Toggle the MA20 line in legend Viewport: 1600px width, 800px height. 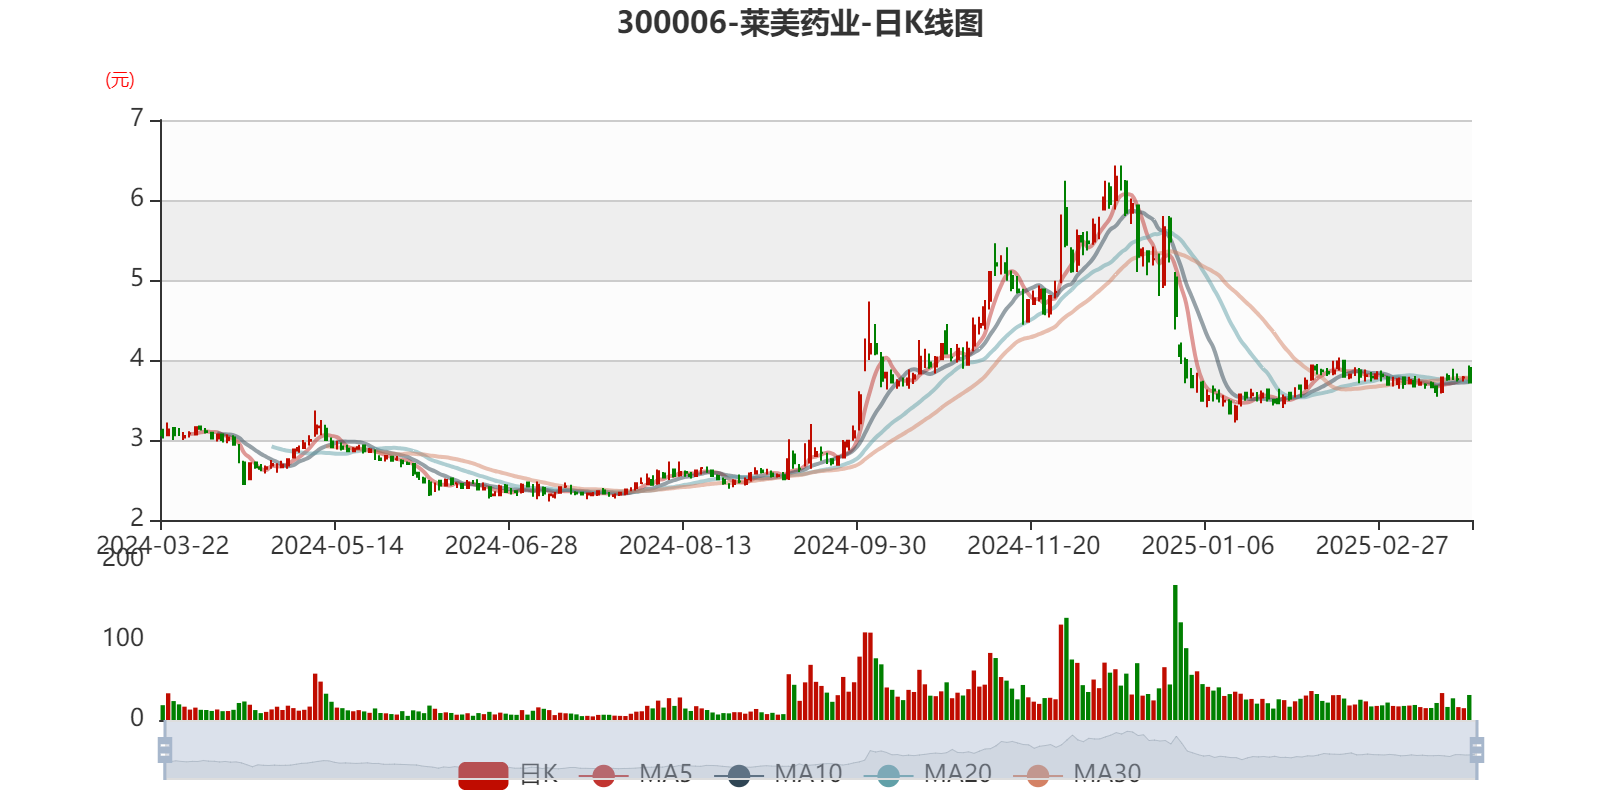coord(928,774)
